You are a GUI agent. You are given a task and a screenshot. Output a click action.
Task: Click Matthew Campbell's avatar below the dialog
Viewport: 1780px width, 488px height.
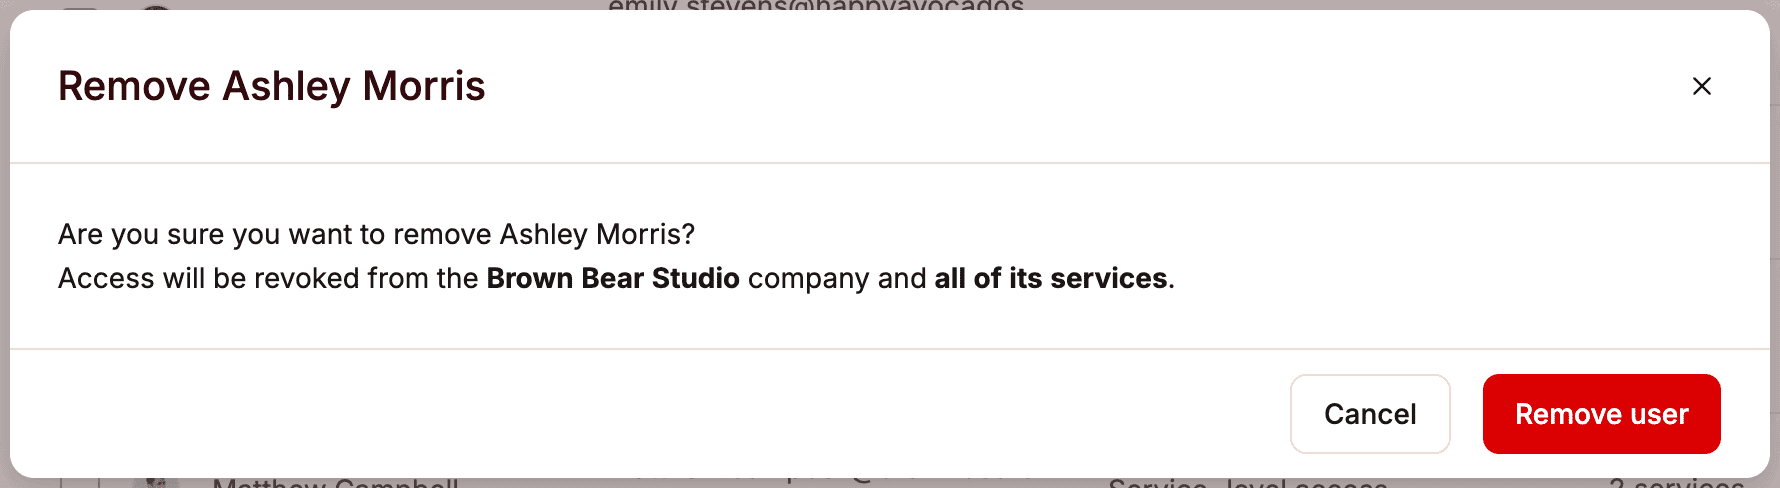[x=155, y=483]
